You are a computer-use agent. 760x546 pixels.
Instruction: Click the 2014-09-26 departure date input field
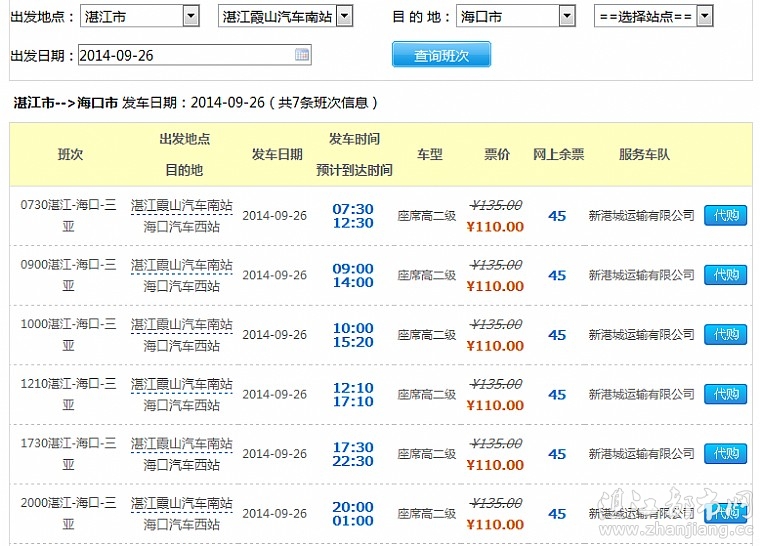tap(185, 55)
